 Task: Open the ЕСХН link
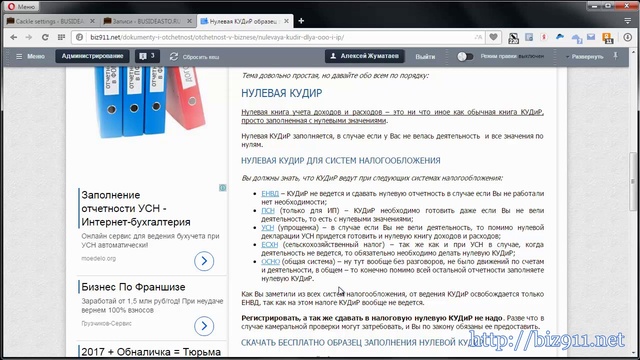pyautogui.click(x=269, y=244)
